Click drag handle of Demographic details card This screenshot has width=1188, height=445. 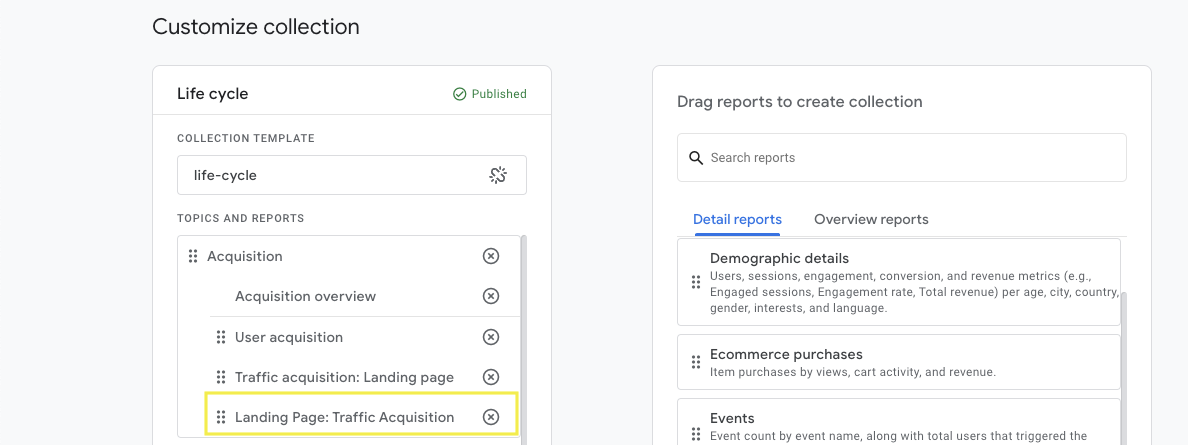pos(696,282)
